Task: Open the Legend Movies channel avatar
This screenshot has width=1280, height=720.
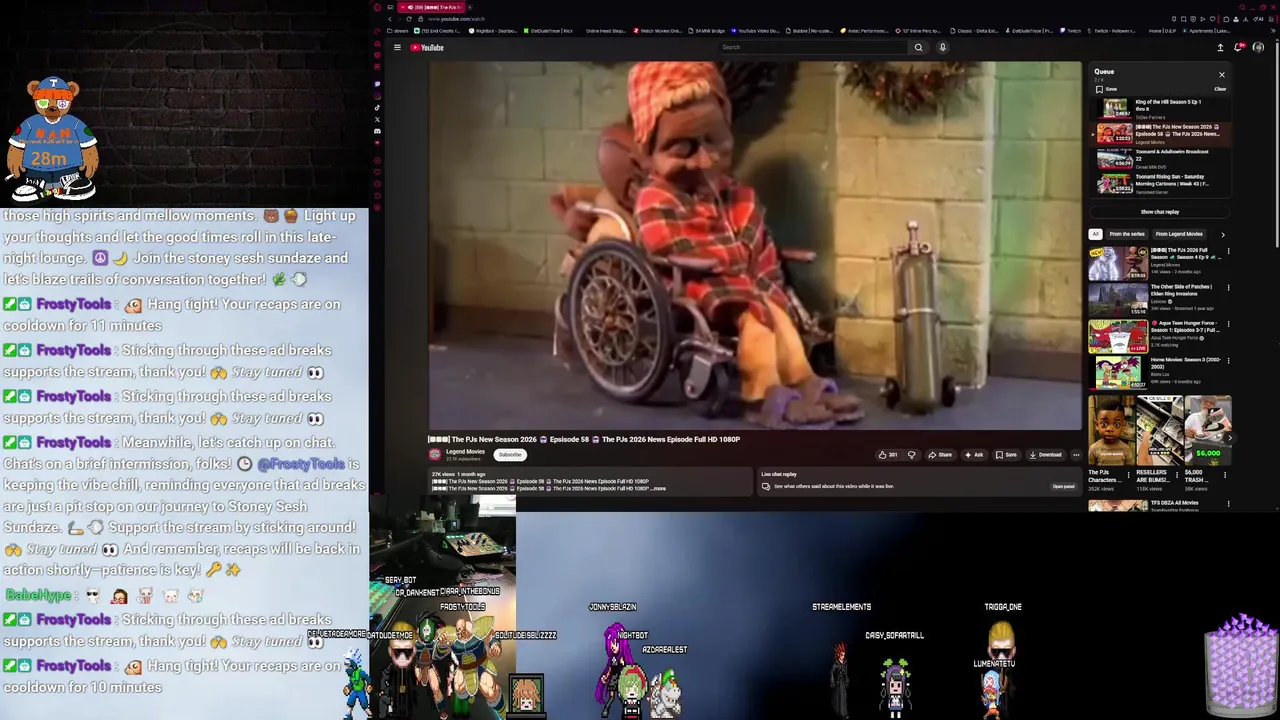Action: [435, 454]
